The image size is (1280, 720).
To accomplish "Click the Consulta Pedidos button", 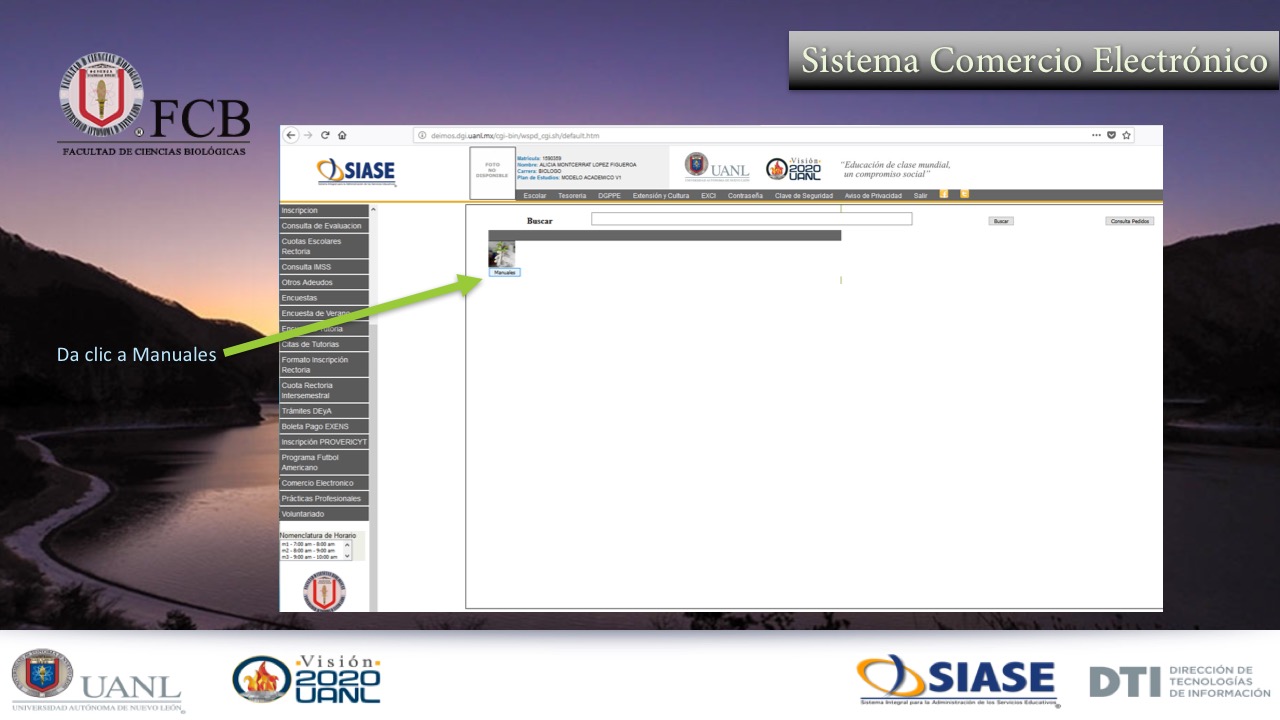I will coord(1130,221).
